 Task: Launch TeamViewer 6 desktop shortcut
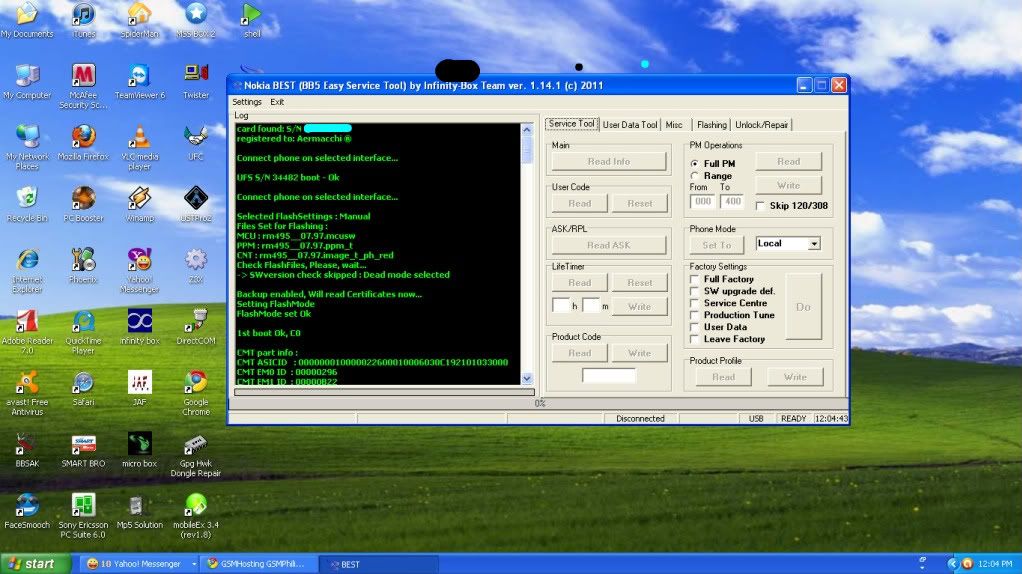pos(140,77)
